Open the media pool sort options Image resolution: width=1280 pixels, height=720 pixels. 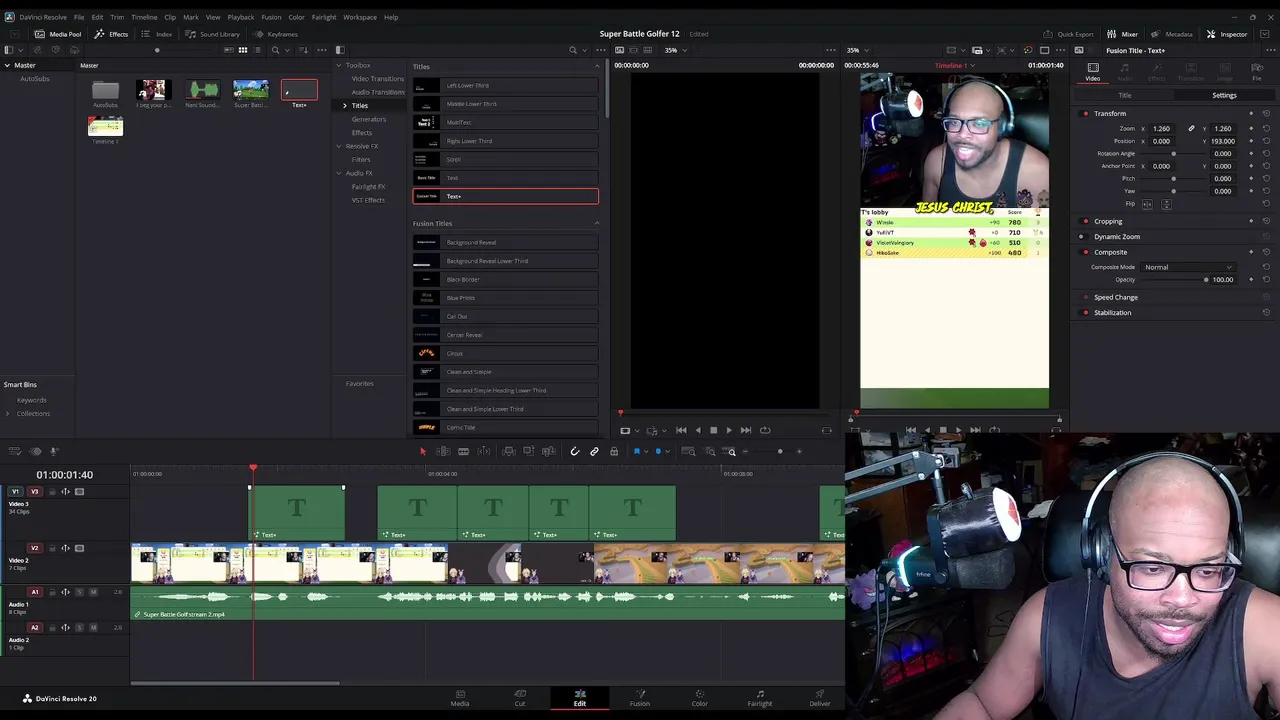pos(305,50)
